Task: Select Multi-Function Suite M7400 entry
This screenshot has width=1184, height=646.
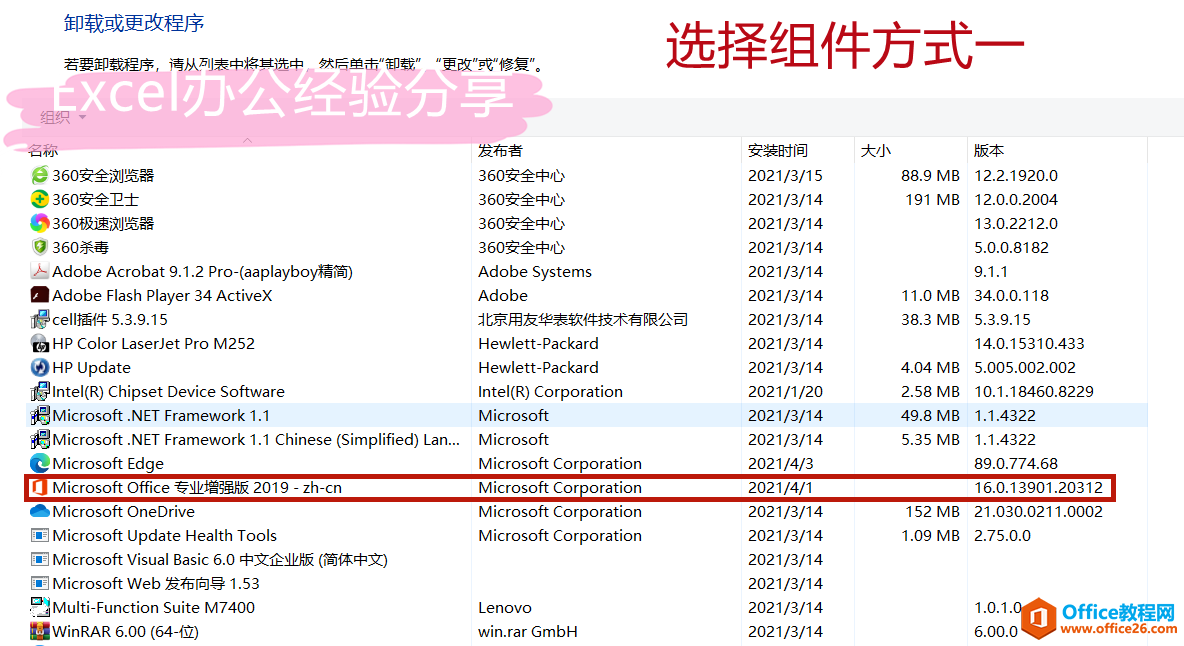Action: [x=153, y=608]
